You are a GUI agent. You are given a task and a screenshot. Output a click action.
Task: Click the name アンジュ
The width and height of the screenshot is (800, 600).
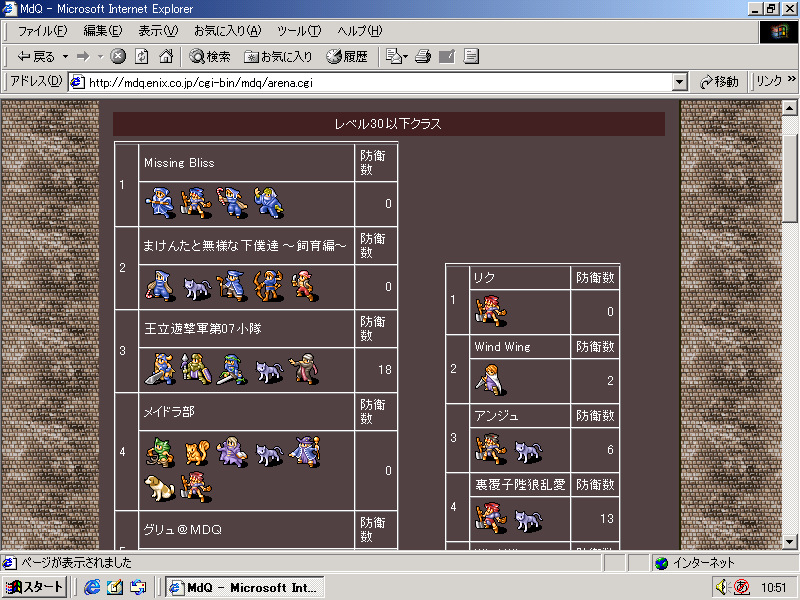(x=496, y=416)
